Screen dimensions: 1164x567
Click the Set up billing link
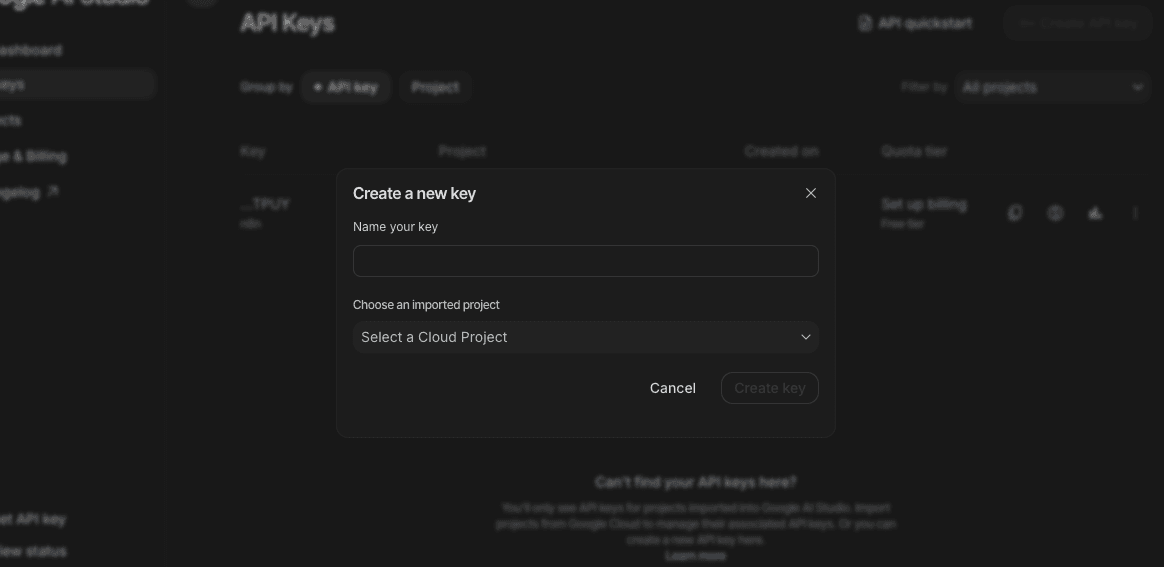point(923,204)
